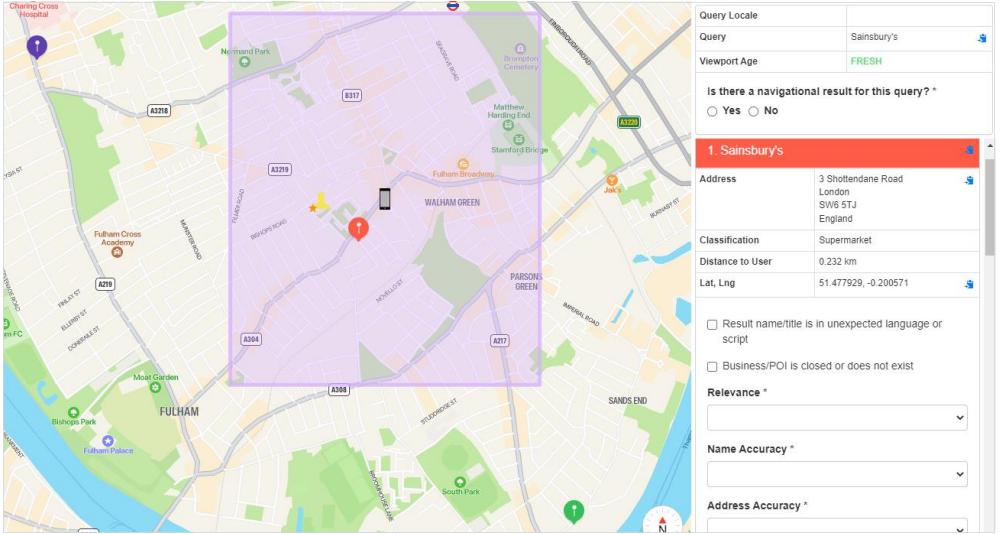Copy the address 3 Shottendane Road

(x=969, y=180)
